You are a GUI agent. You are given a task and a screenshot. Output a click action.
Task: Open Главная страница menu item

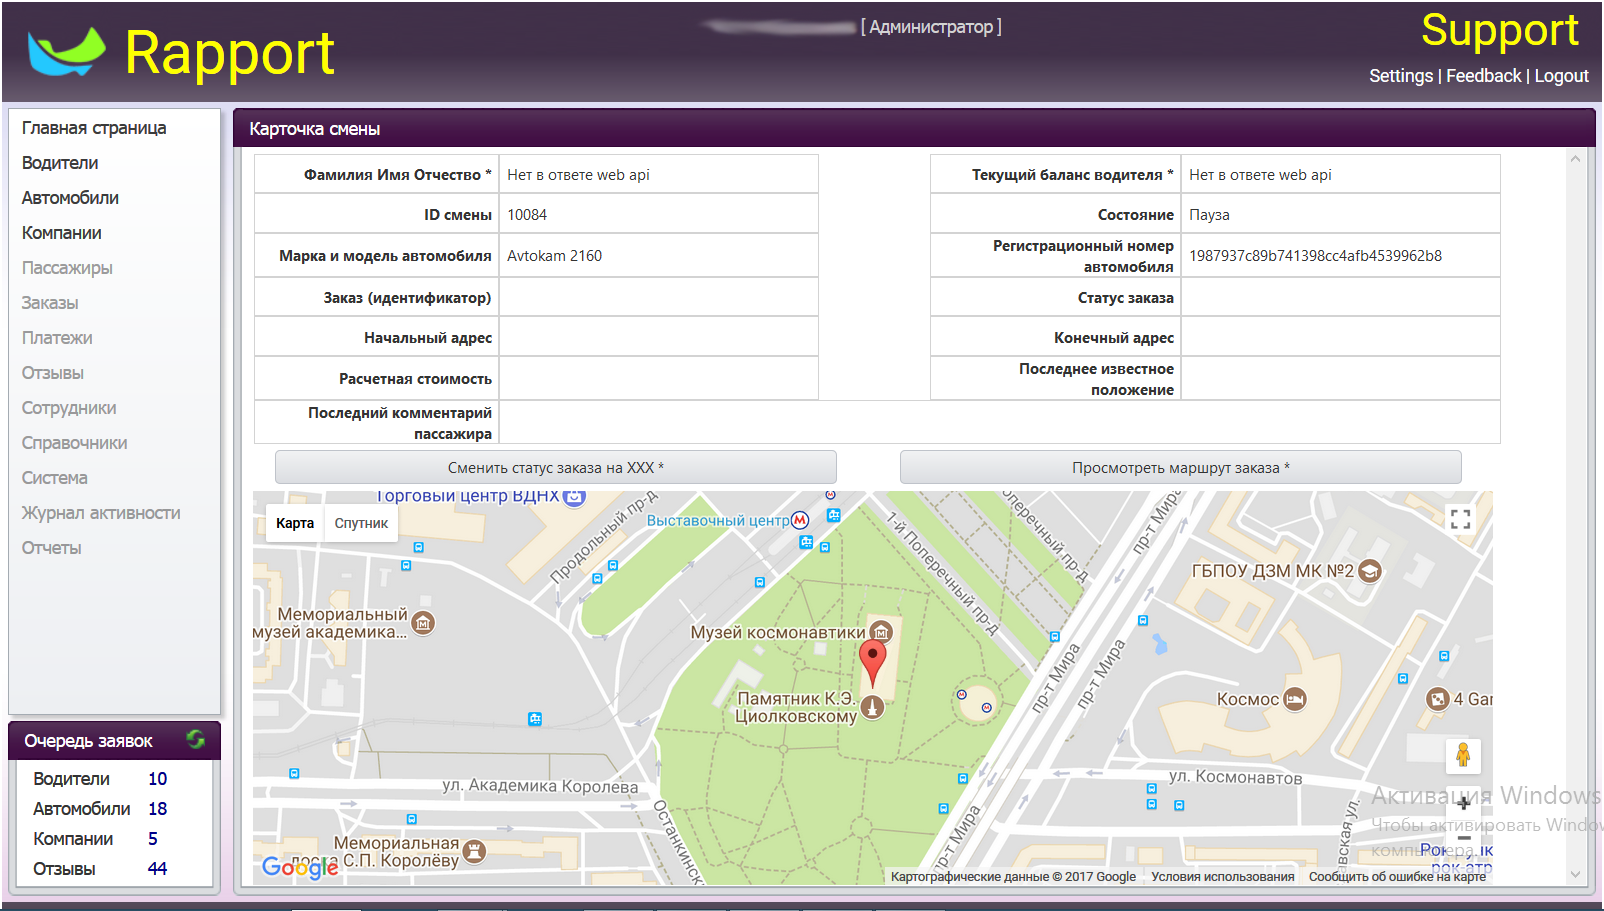[x=94, y=128]
